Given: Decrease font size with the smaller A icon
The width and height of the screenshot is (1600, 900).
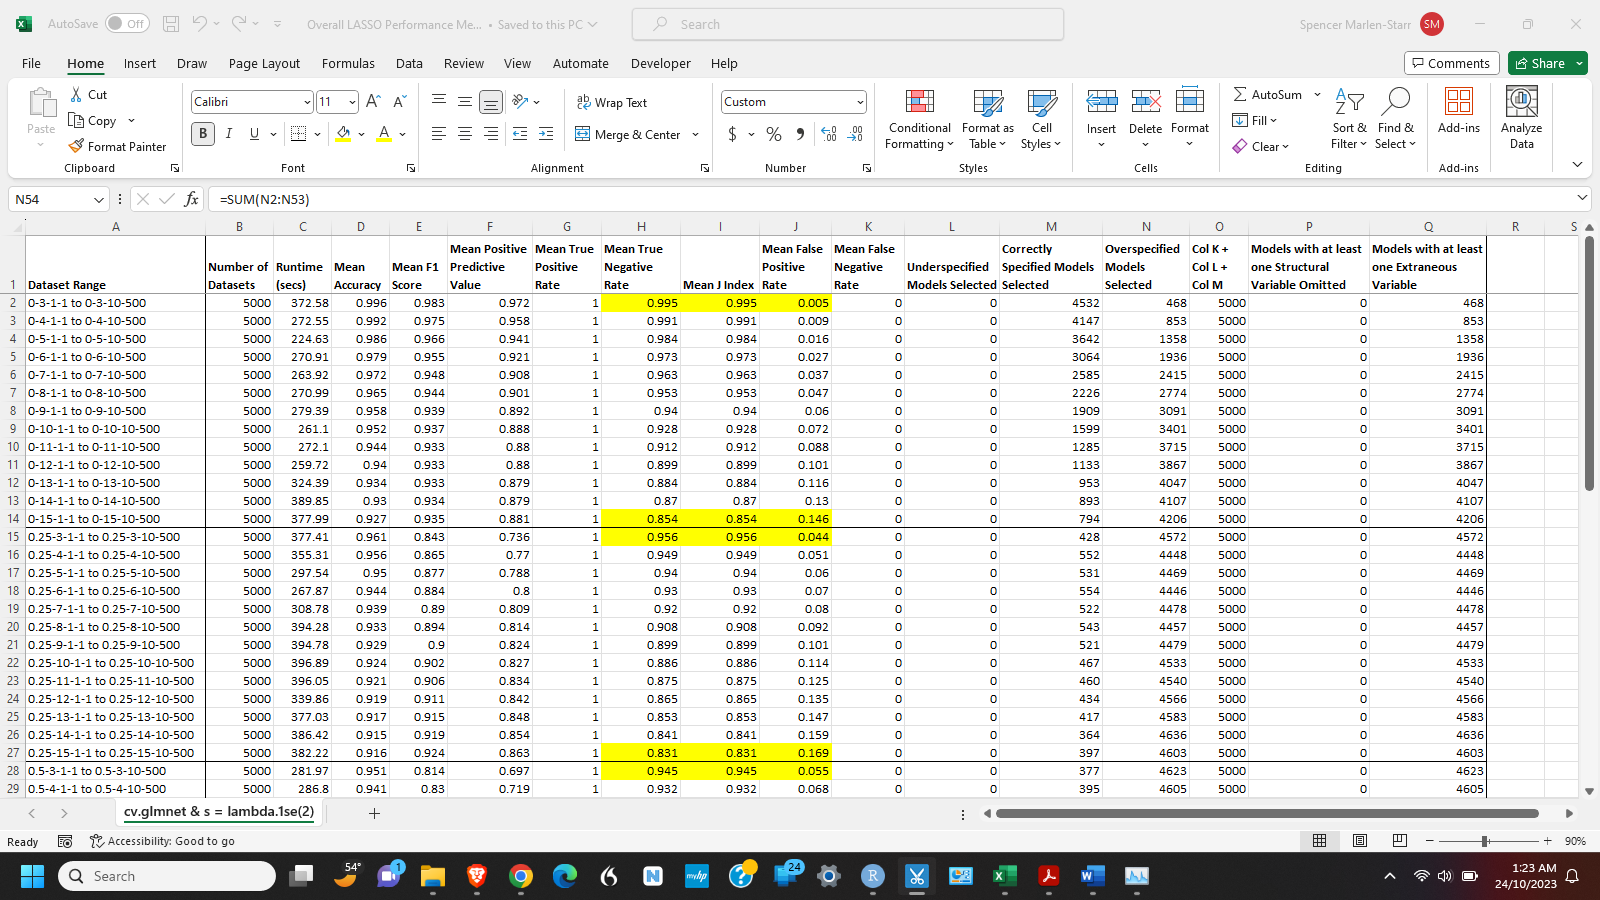Looking at the screenshot, I should coord(399,102).
